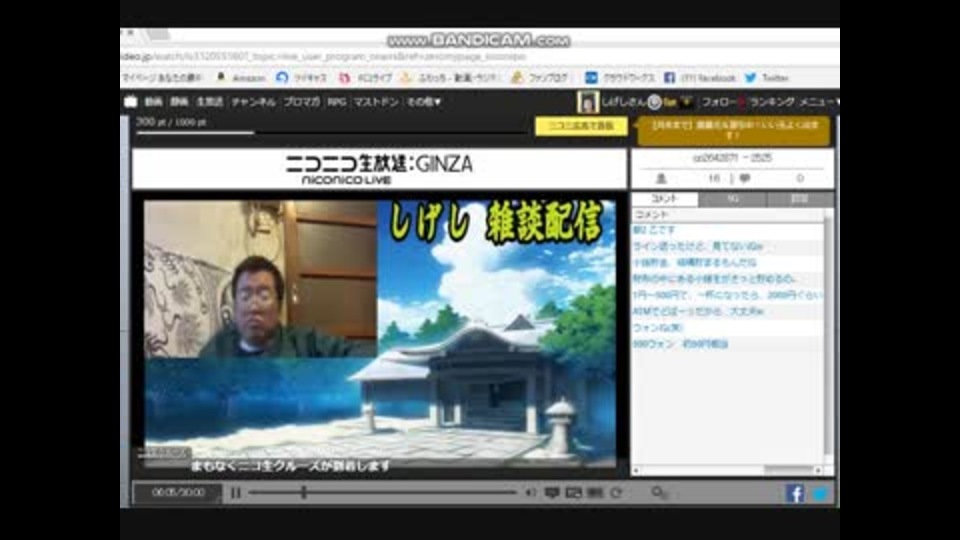This screenshot has width=960, height=540.
Task: Open the クラウドワークス bookmark
Action: pyautogui.click(x=620, y=78)
